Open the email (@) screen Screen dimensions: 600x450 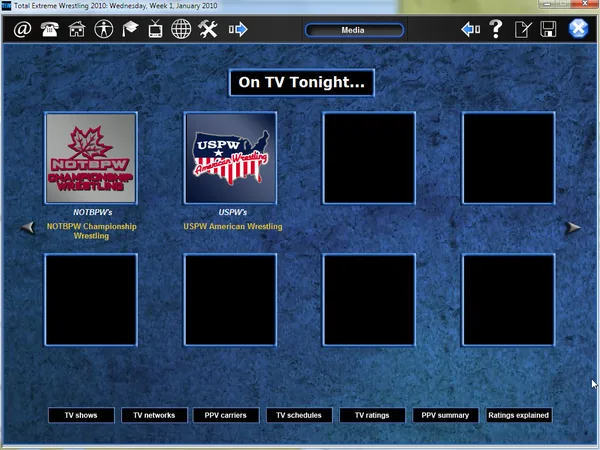click(22, 29)
